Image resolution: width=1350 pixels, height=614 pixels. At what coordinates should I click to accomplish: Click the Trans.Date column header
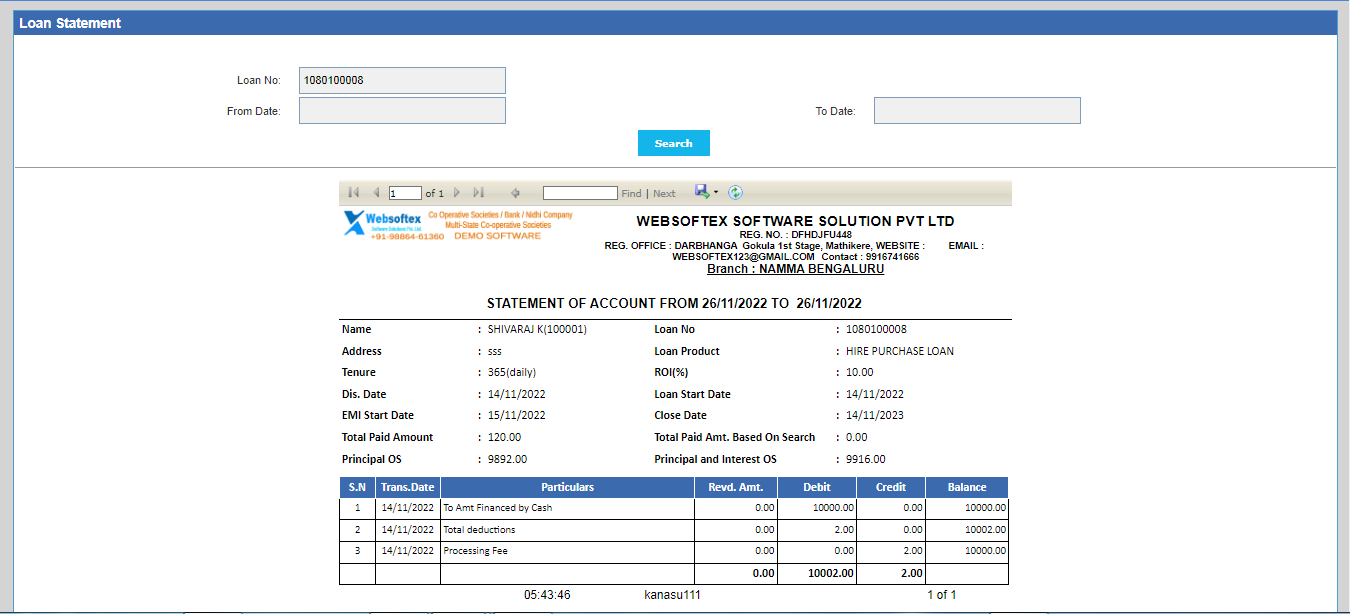[408, 487]
